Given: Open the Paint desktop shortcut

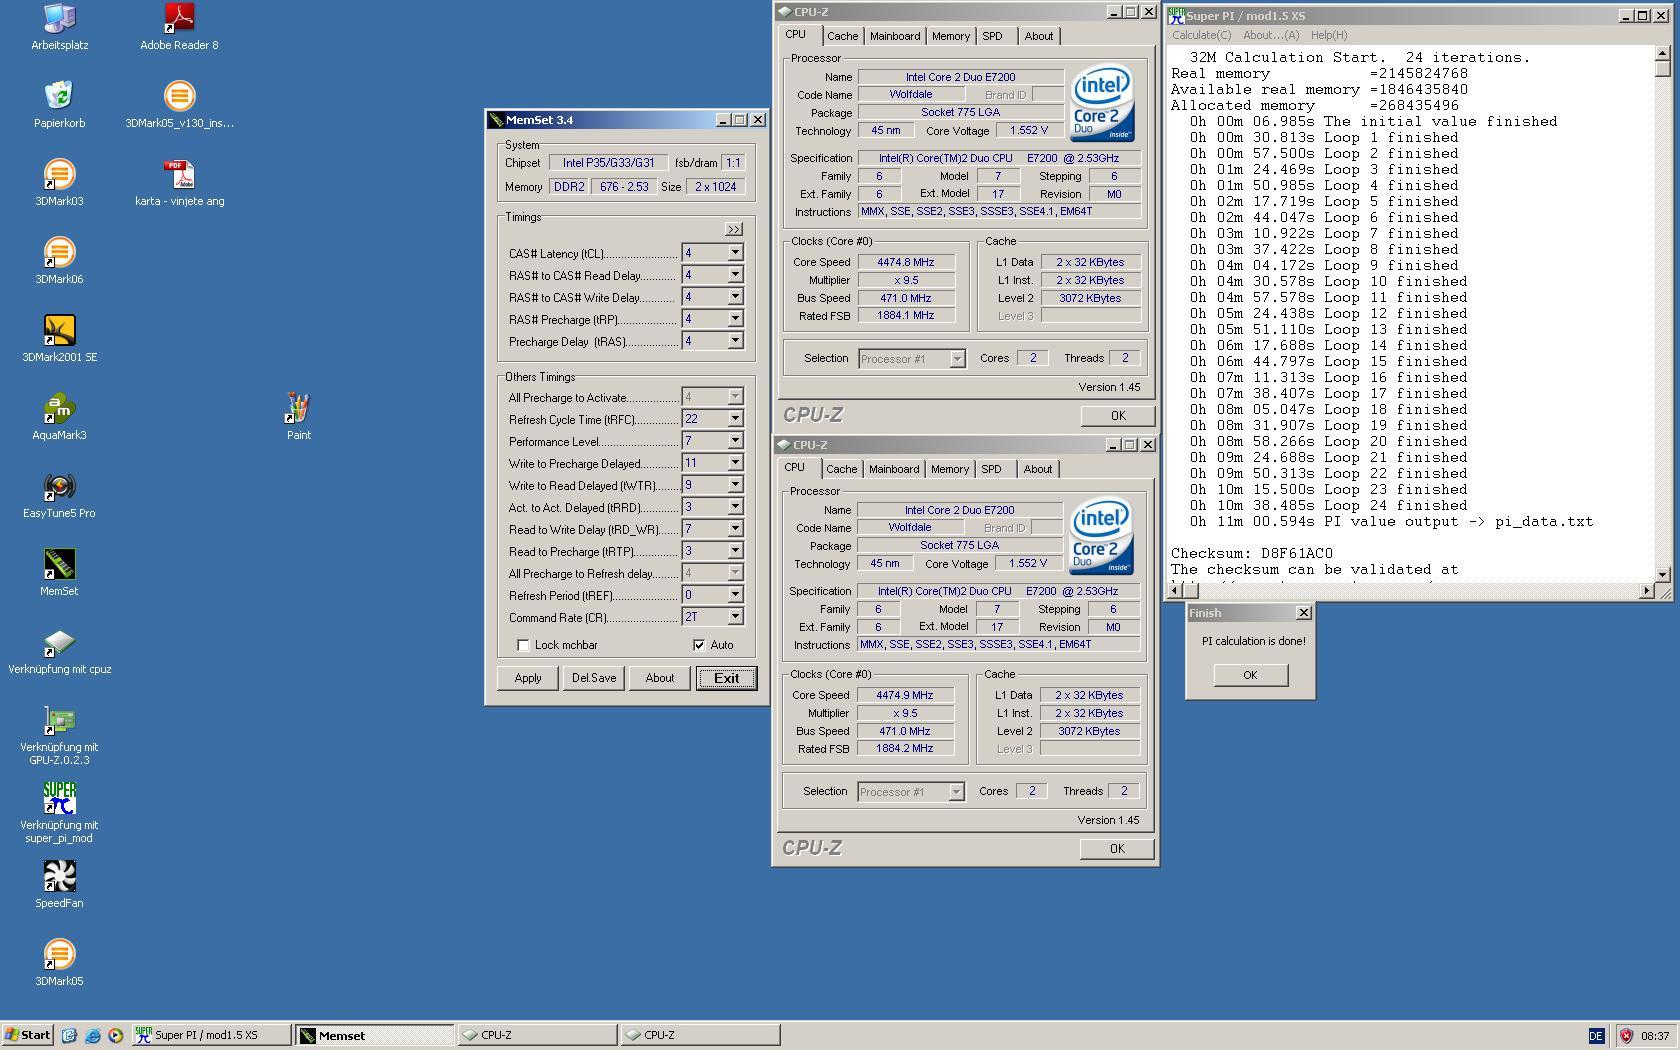Looking at the screenshot, I should pos(298,409).
